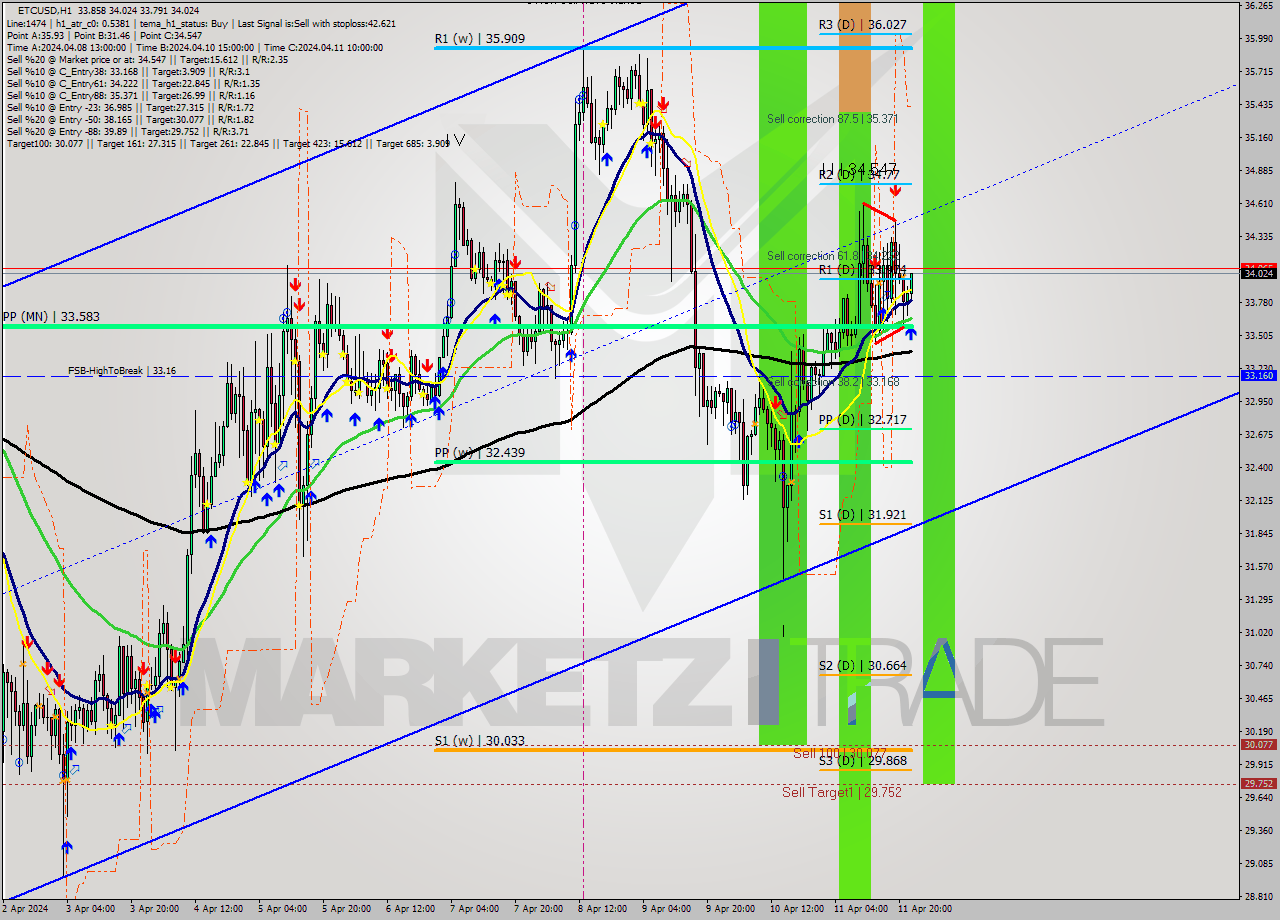Click the 'S2 (D) | 30.664' label

tap(863, 666)
